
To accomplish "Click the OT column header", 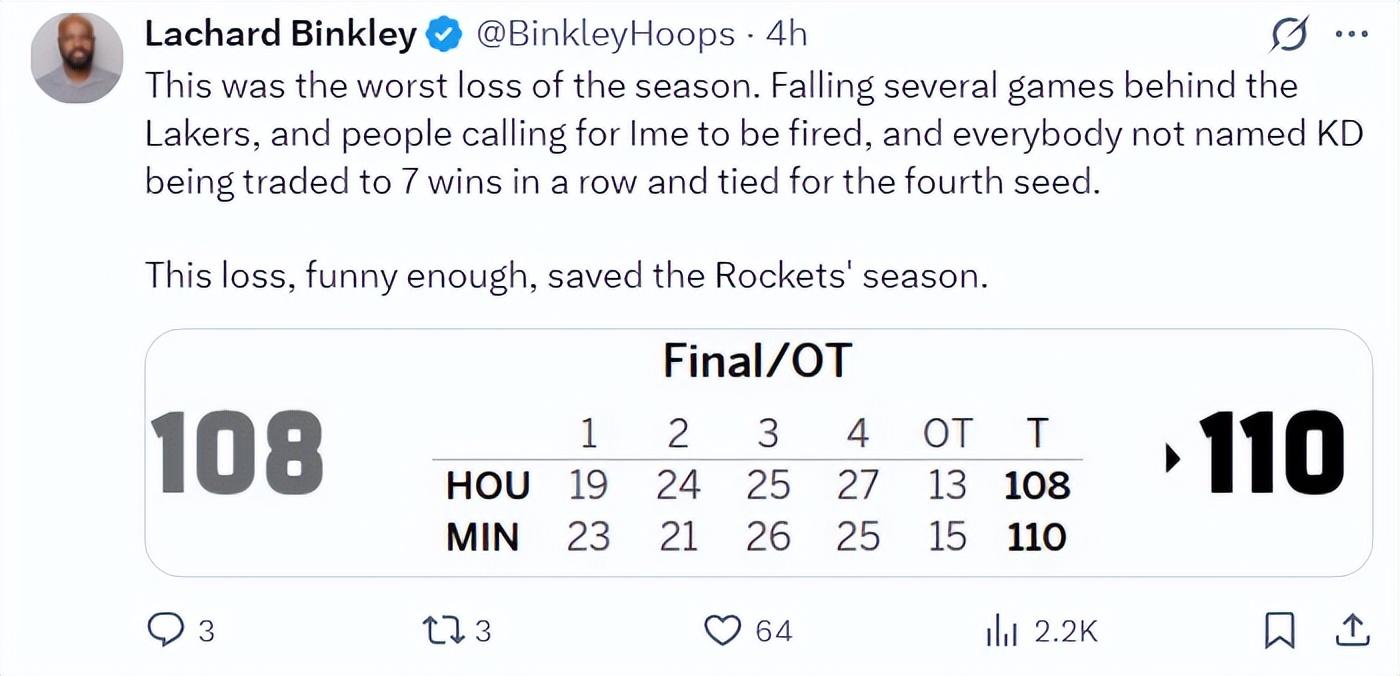I will (946, 434).
